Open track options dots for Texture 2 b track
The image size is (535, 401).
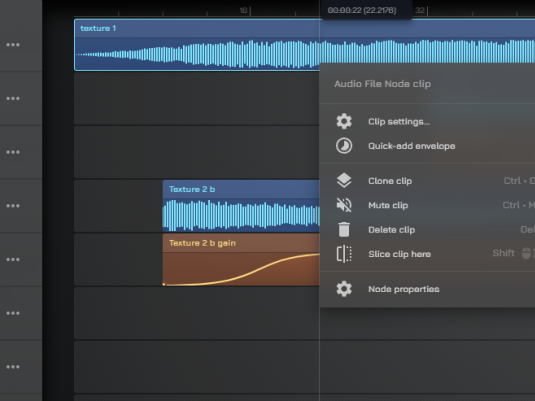tap(13, 206)
